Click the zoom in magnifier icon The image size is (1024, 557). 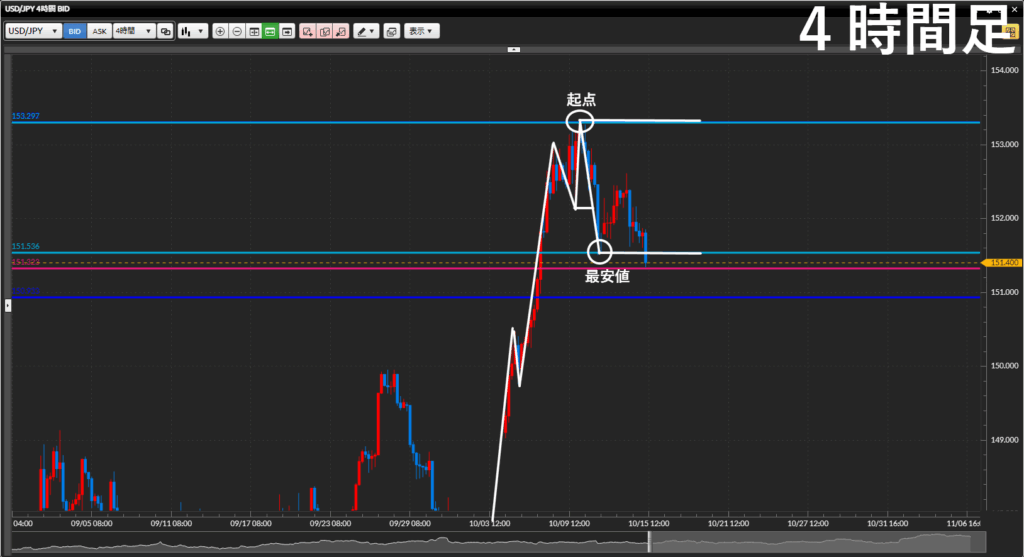pos(220,31)
